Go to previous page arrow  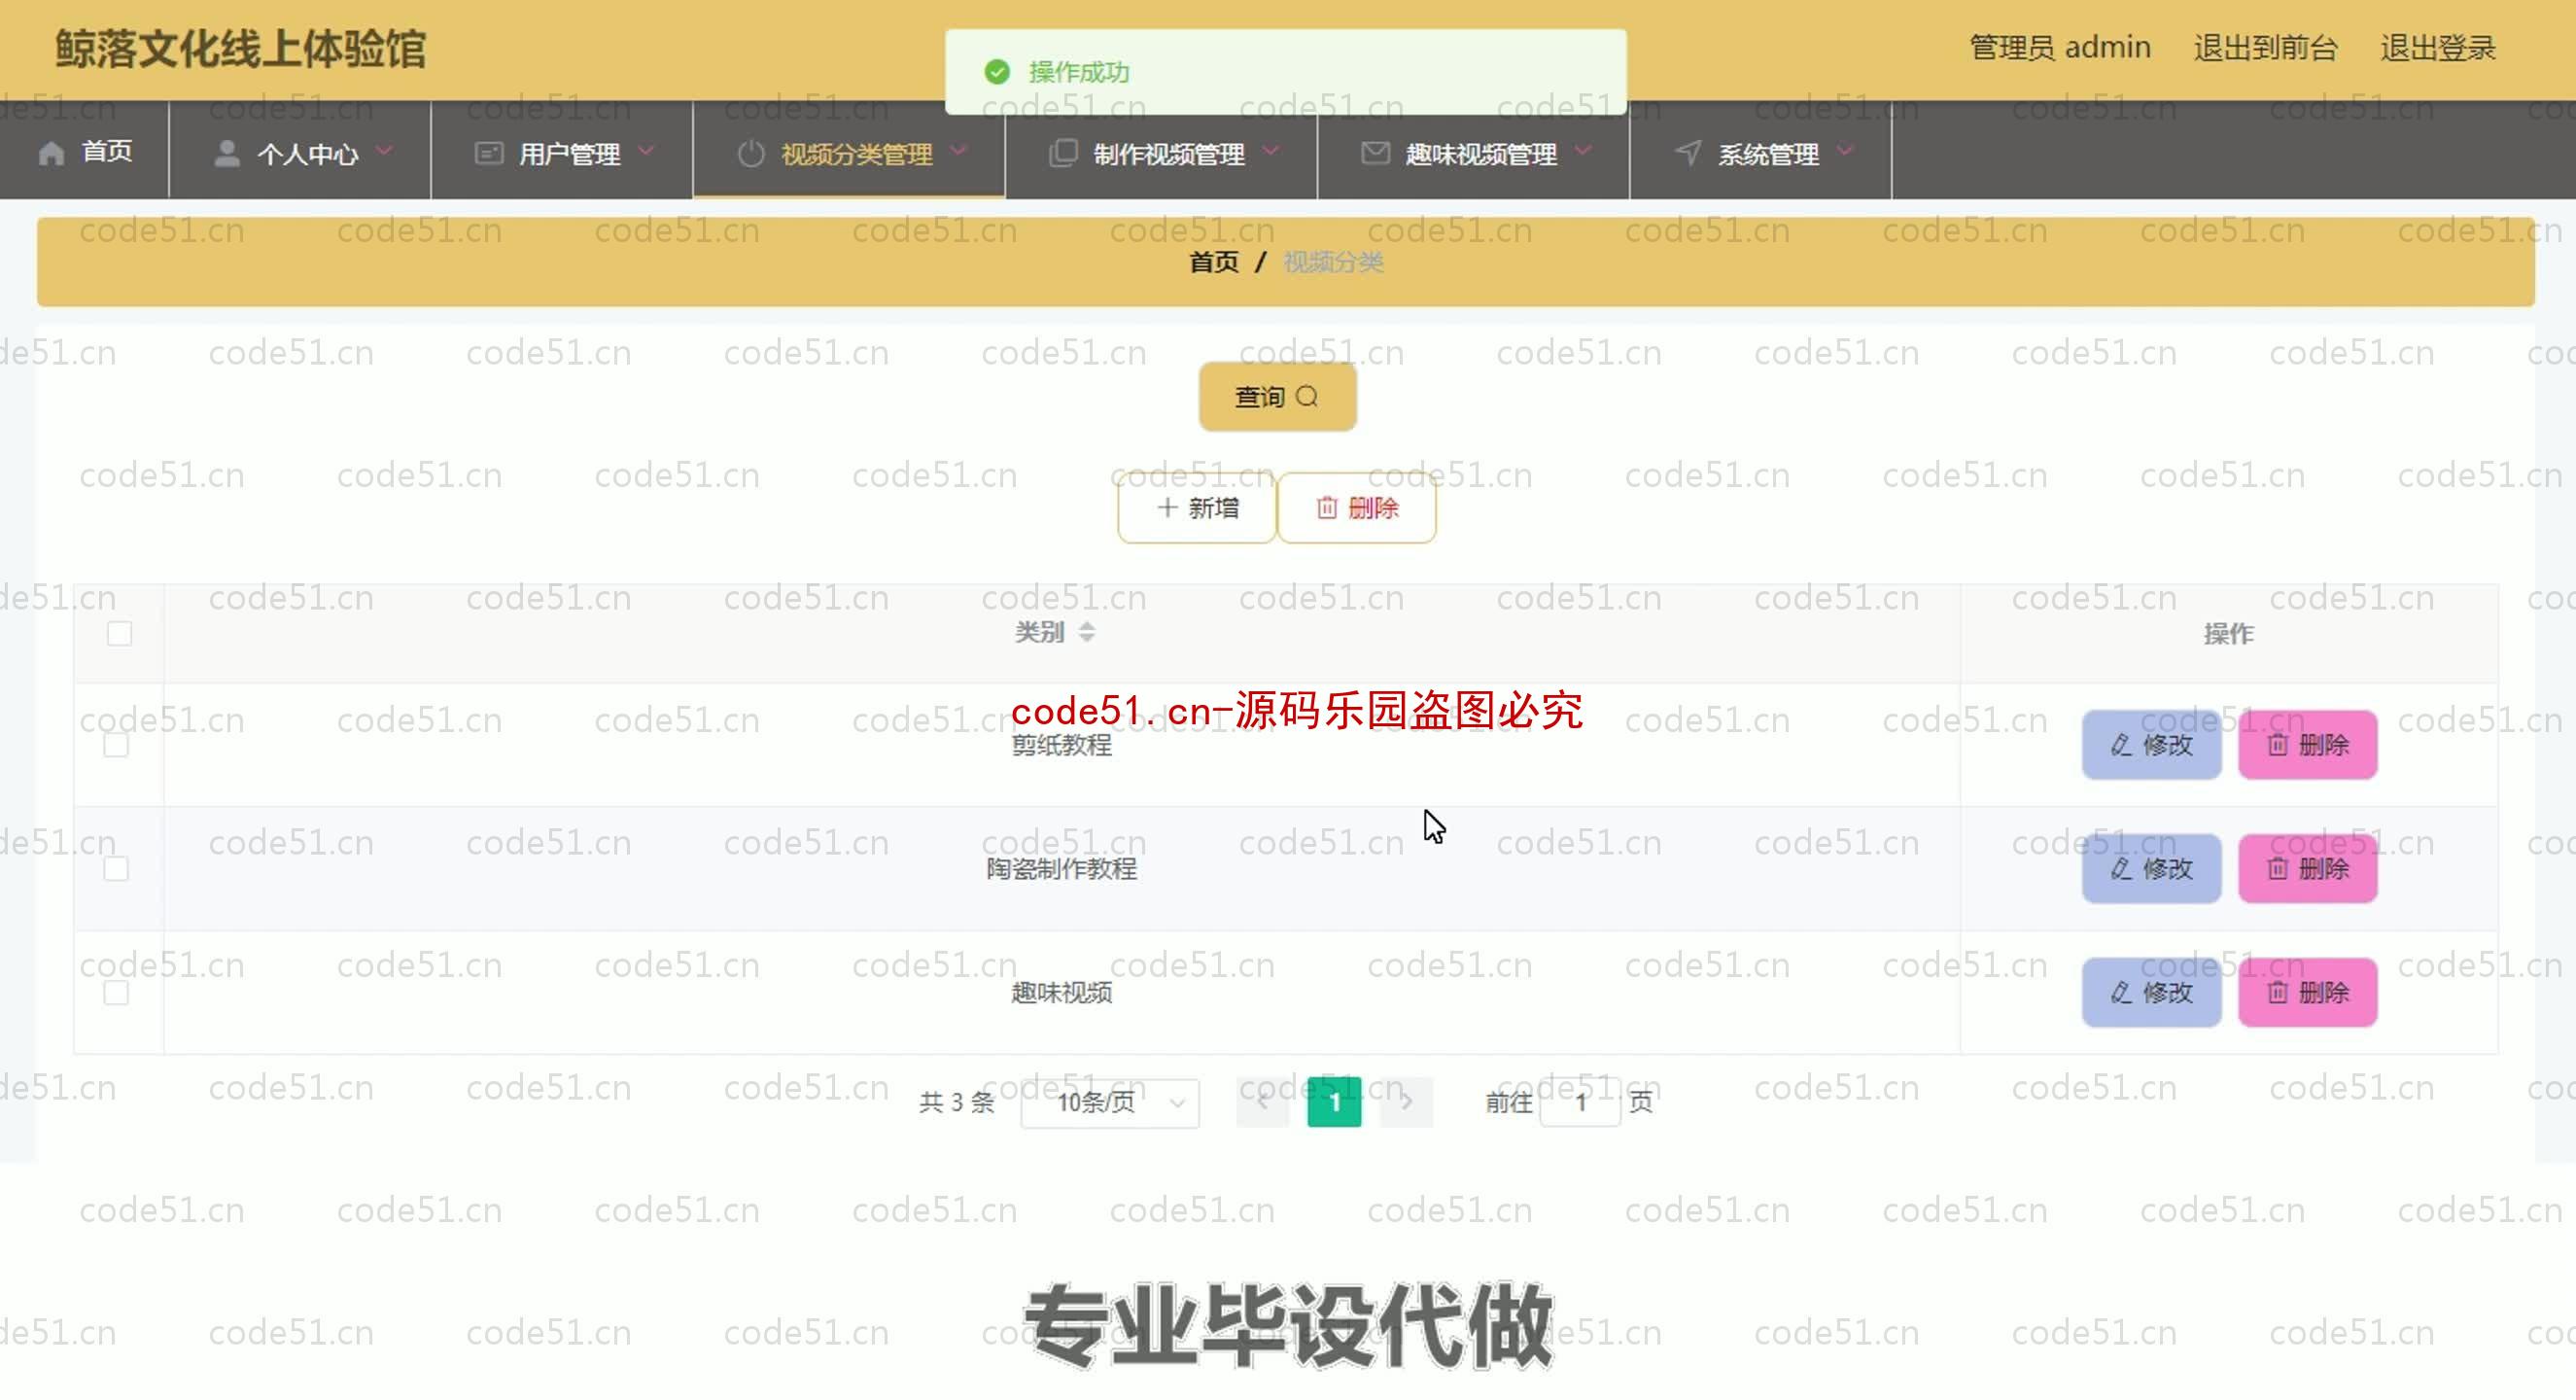coord(1262,1101)
